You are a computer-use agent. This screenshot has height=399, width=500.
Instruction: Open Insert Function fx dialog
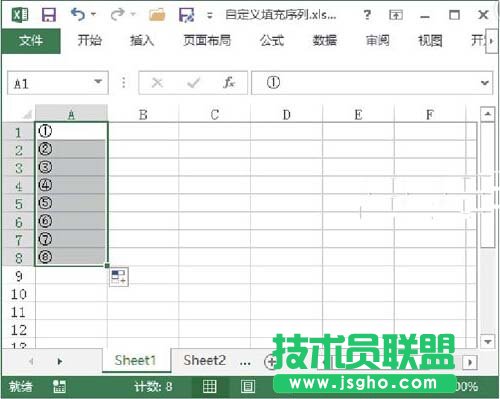tap(229, 82)
